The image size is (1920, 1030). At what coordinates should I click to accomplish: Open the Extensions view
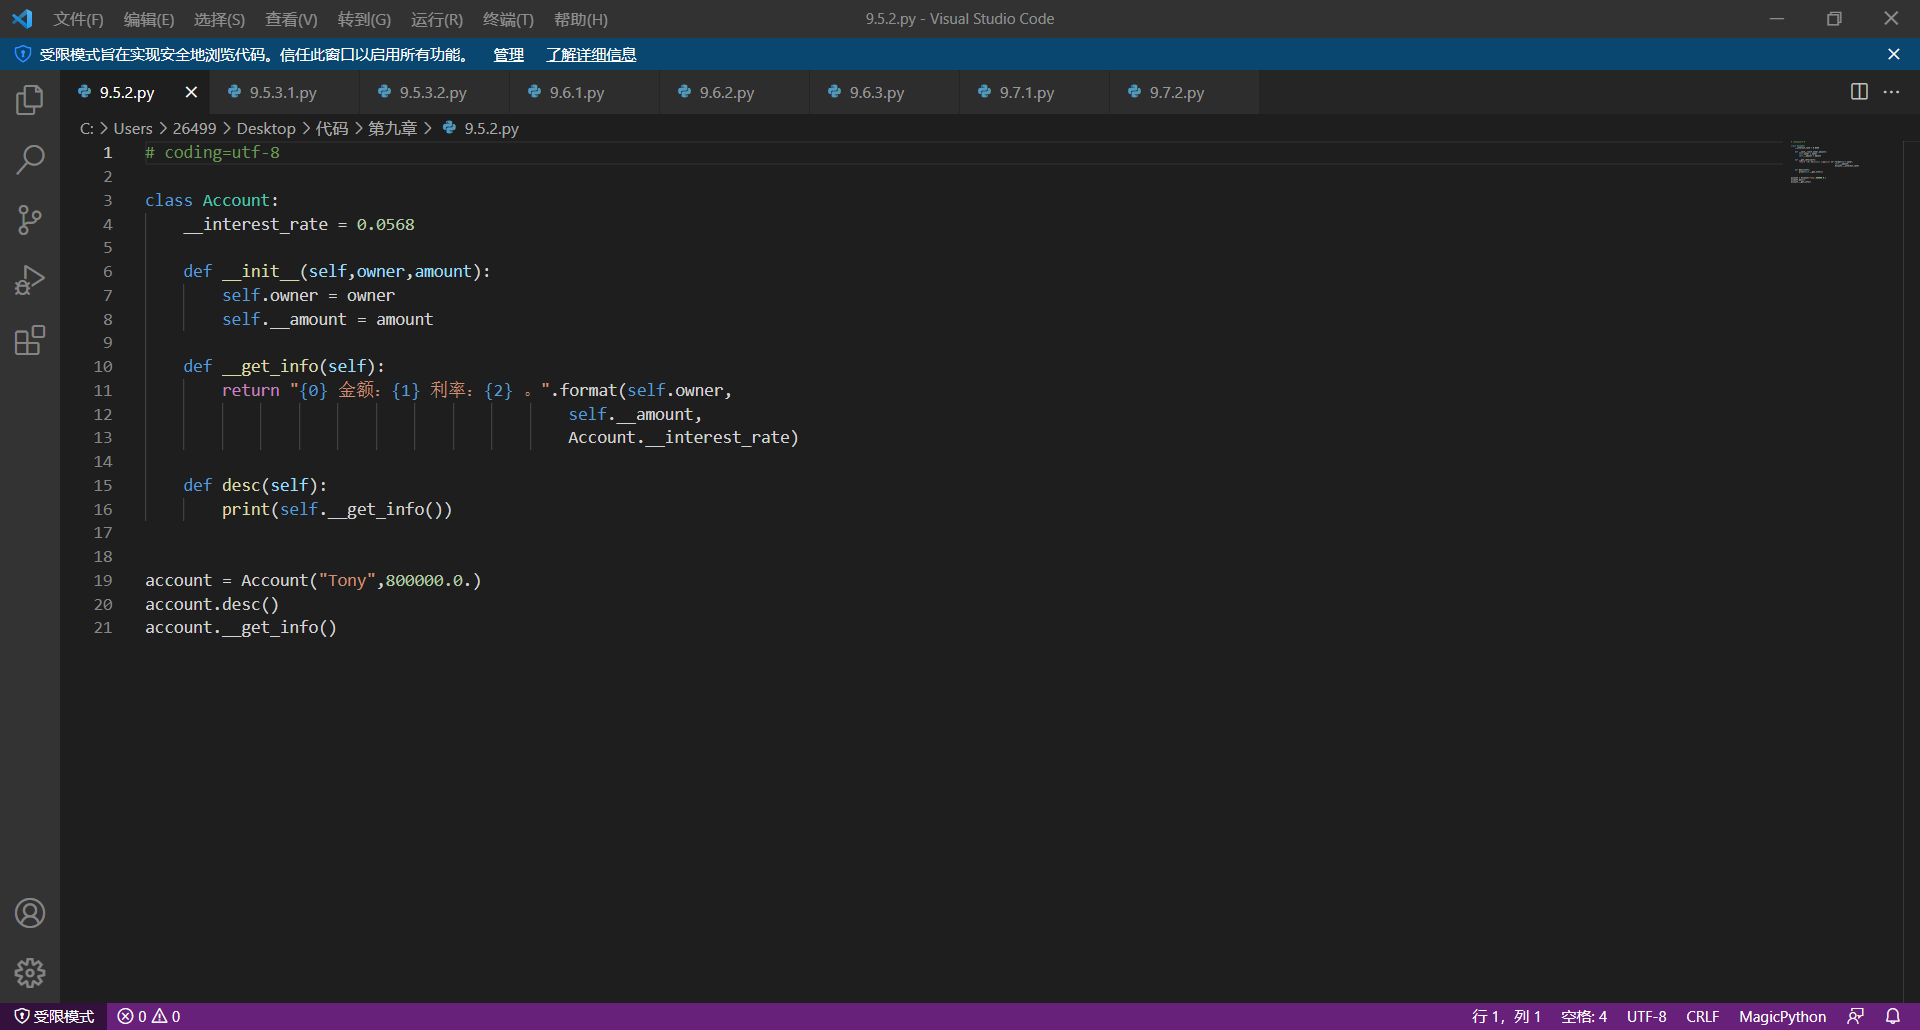[30, 340]
